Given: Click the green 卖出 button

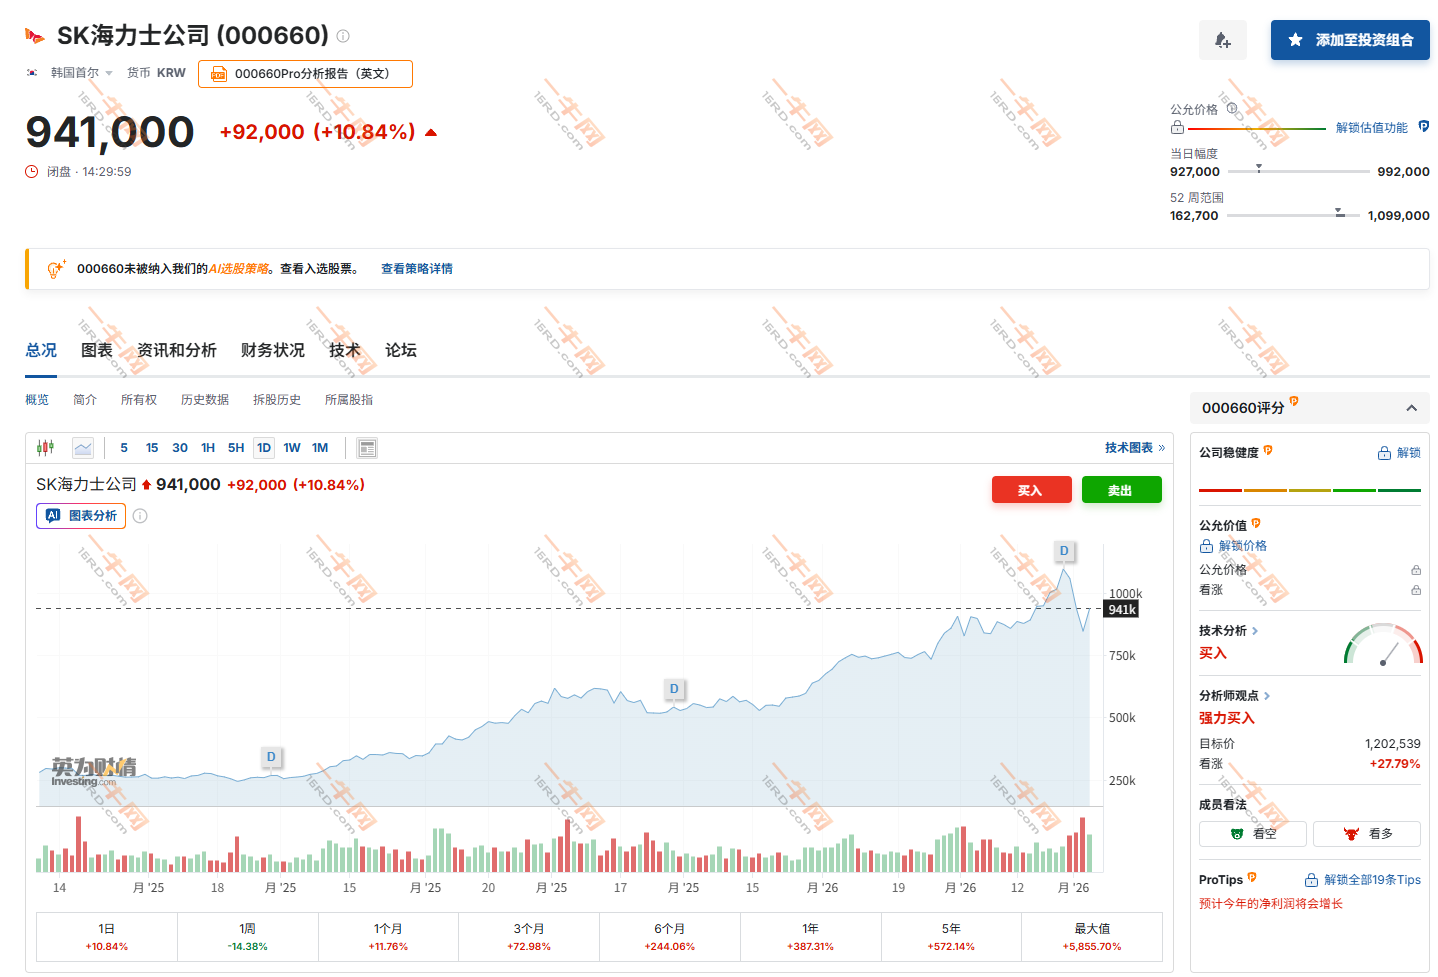Looking at the screenshot, I should pos(1121,490).
